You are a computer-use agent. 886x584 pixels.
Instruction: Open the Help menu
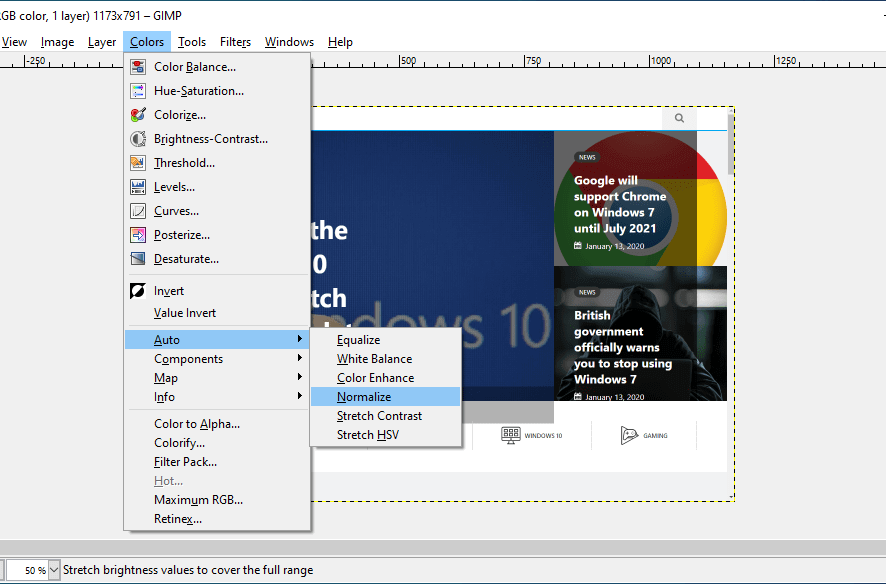point(340,42)
